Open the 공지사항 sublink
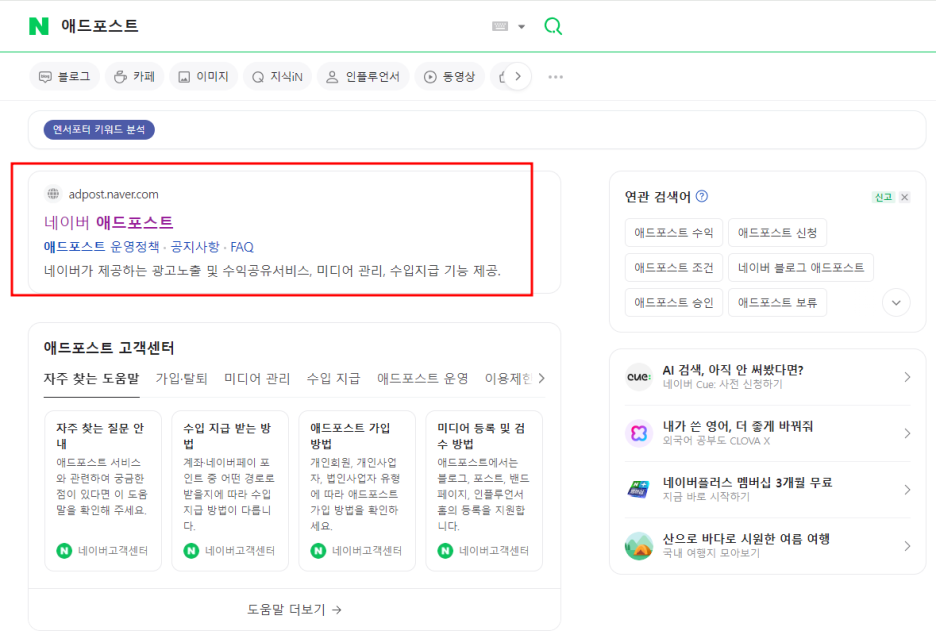This screenshot has height=631, width=936. (195, 247)
